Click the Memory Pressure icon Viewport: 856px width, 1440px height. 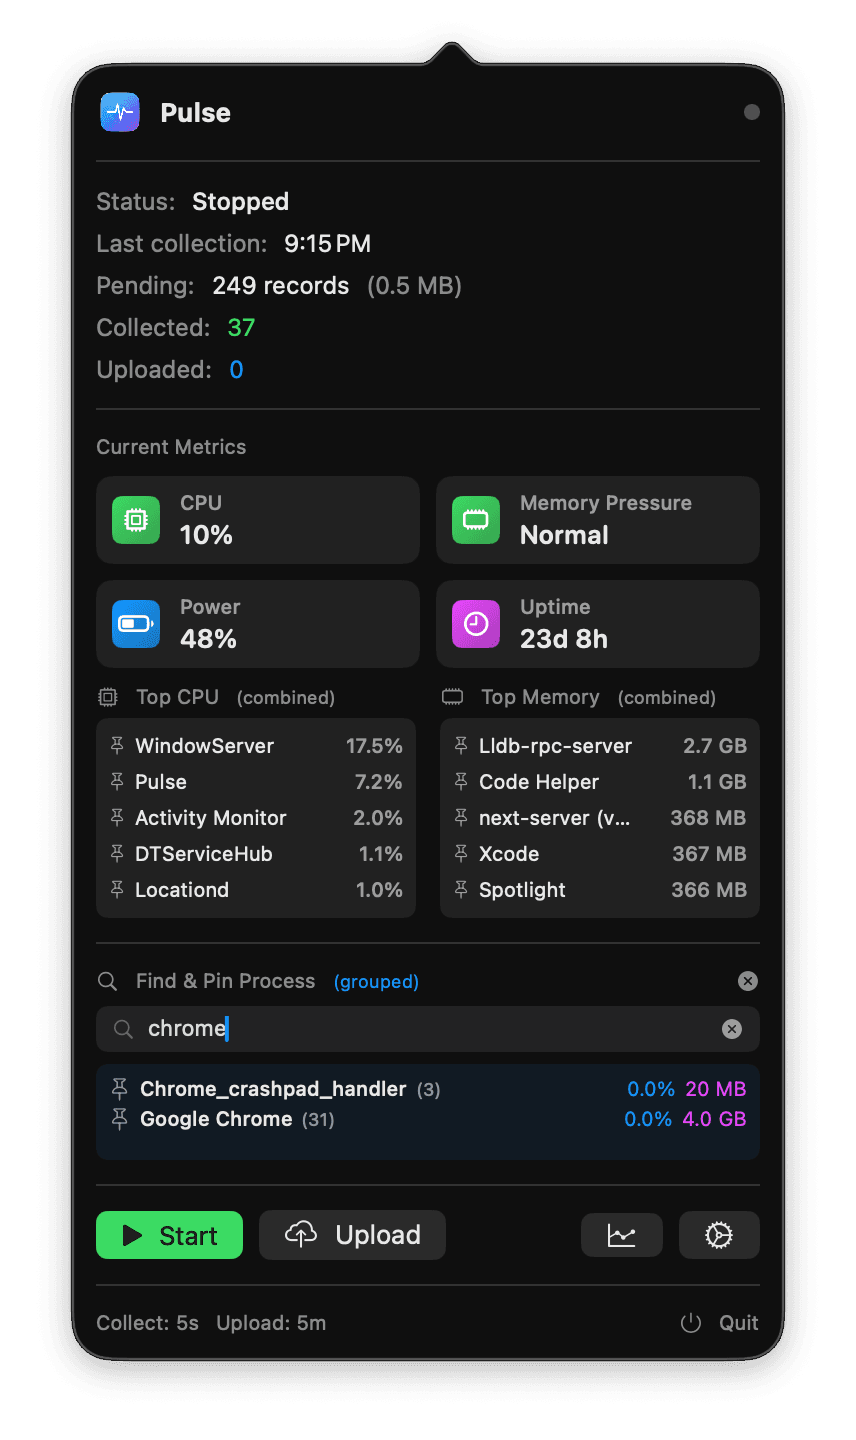pos(475,520)
